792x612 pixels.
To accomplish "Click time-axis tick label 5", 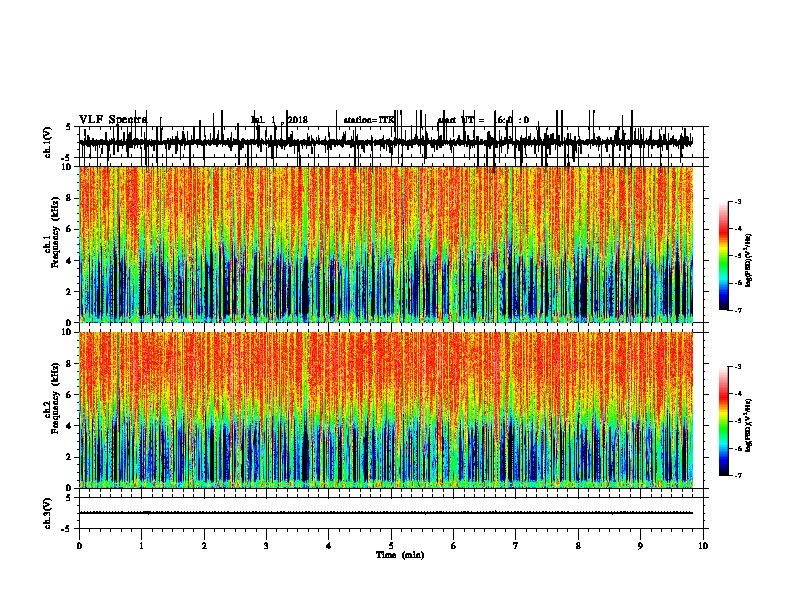I will coord(391,546).
